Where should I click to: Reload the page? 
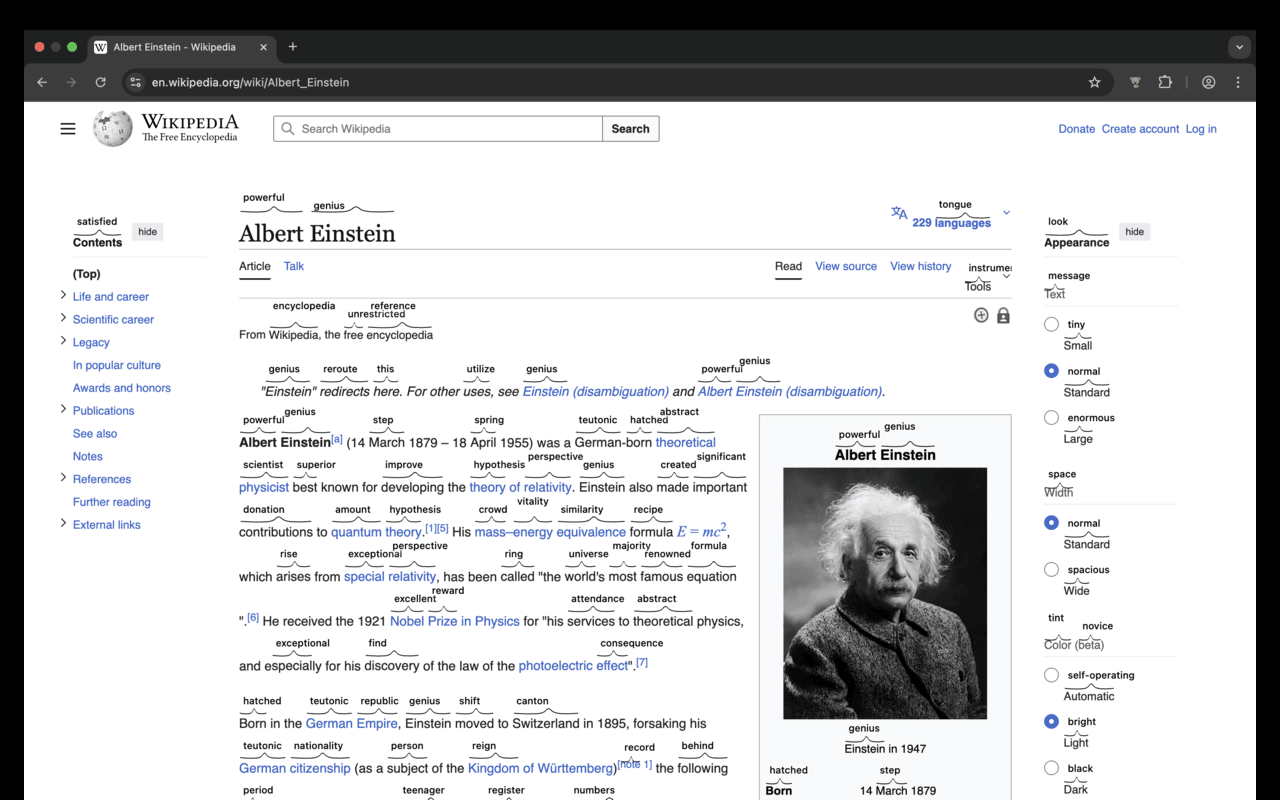pos(100,82)
